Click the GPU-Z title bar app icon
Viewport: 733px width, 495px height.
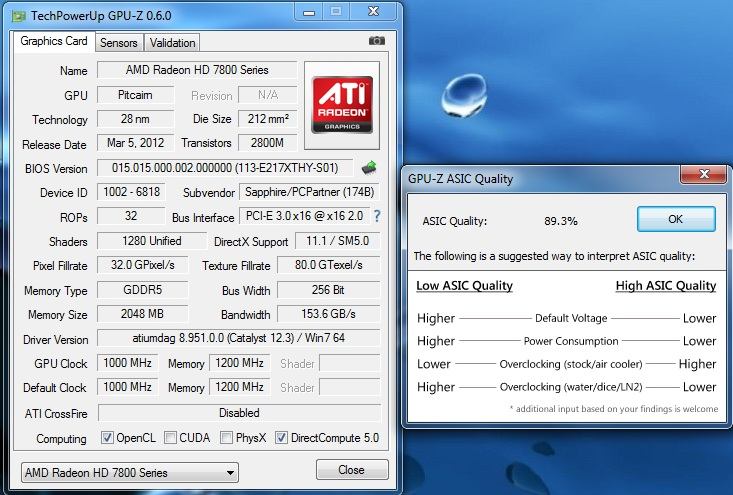point(19,16)
